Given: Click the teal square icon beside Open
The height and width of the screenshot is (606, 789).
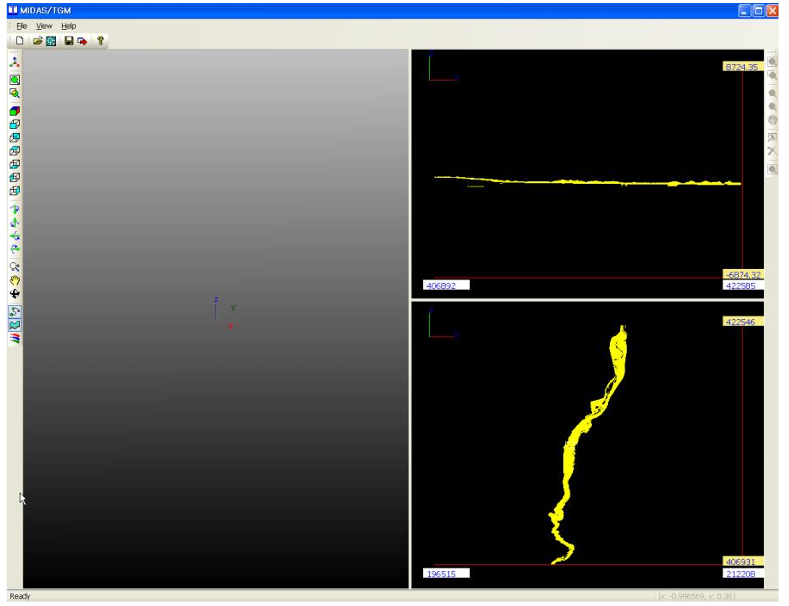Looking at the screenshot, I should point(51,41).
